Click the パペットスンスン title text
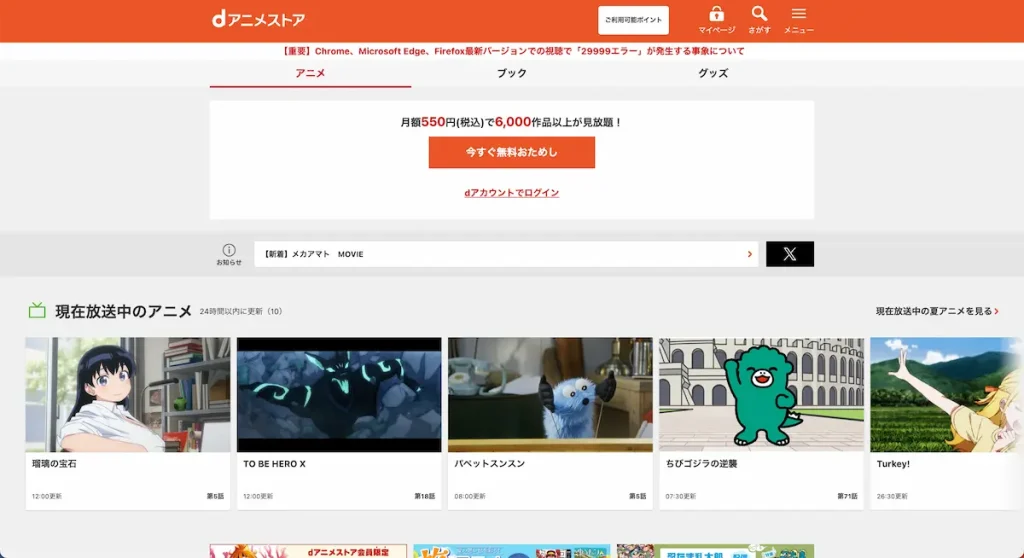 490,464
